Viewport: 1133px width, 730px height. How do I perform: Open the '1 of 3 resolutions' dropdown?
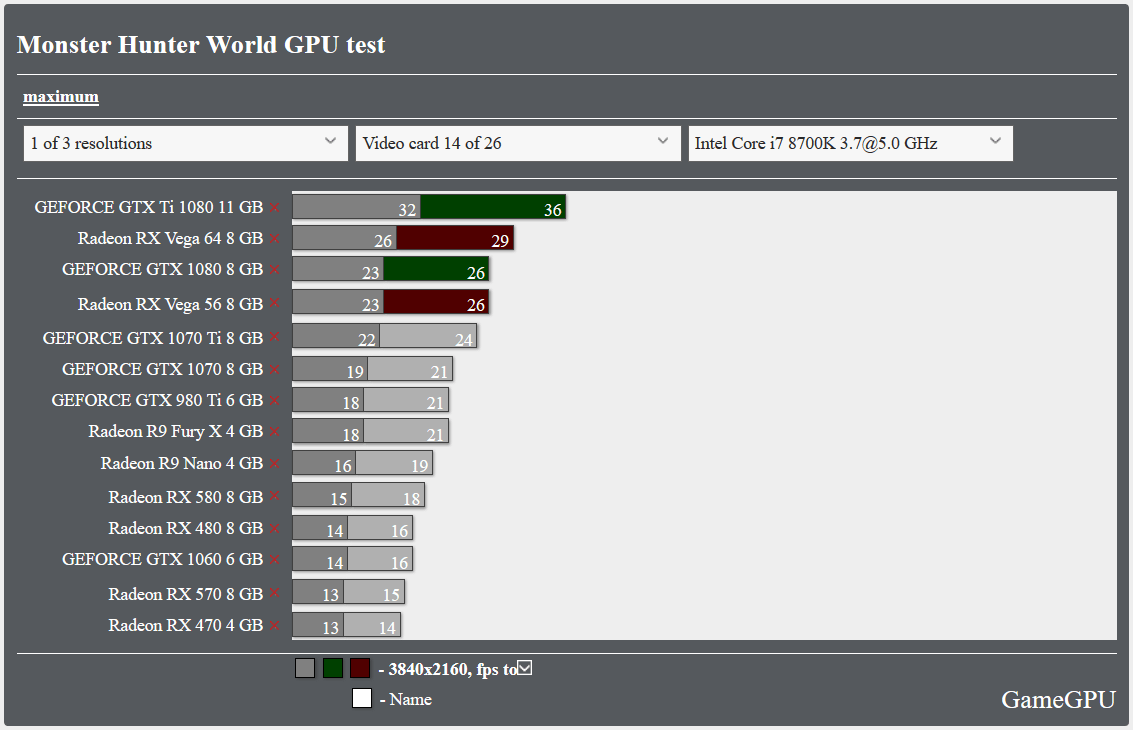coord(186,143)
